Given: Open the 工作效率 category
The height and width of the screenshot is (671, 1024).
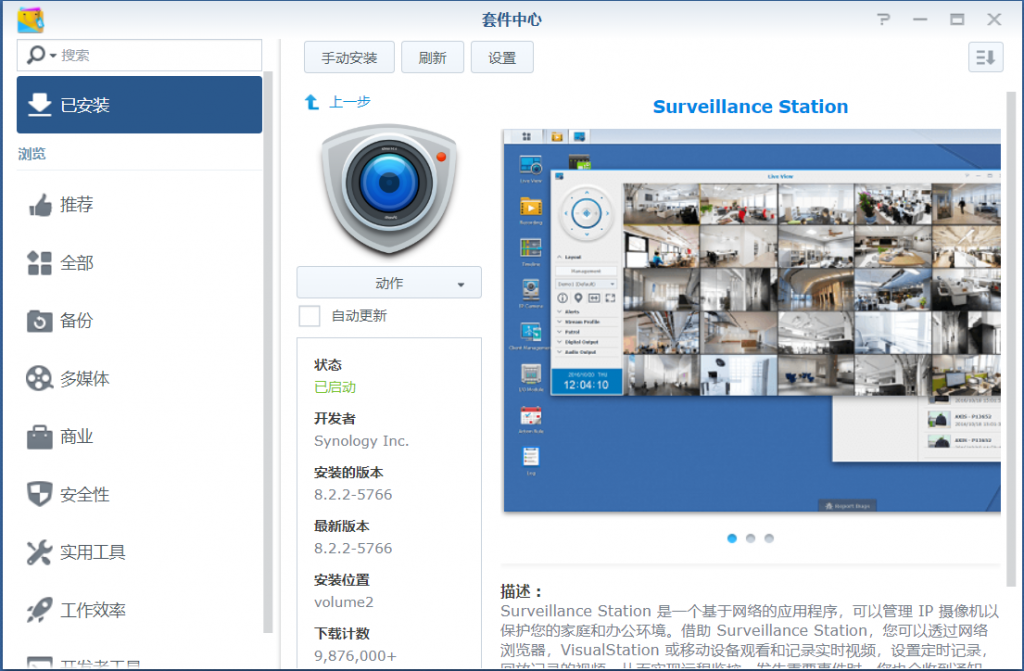Looking at the screenshot, I should pyautogui.click(x=139, y=610).
